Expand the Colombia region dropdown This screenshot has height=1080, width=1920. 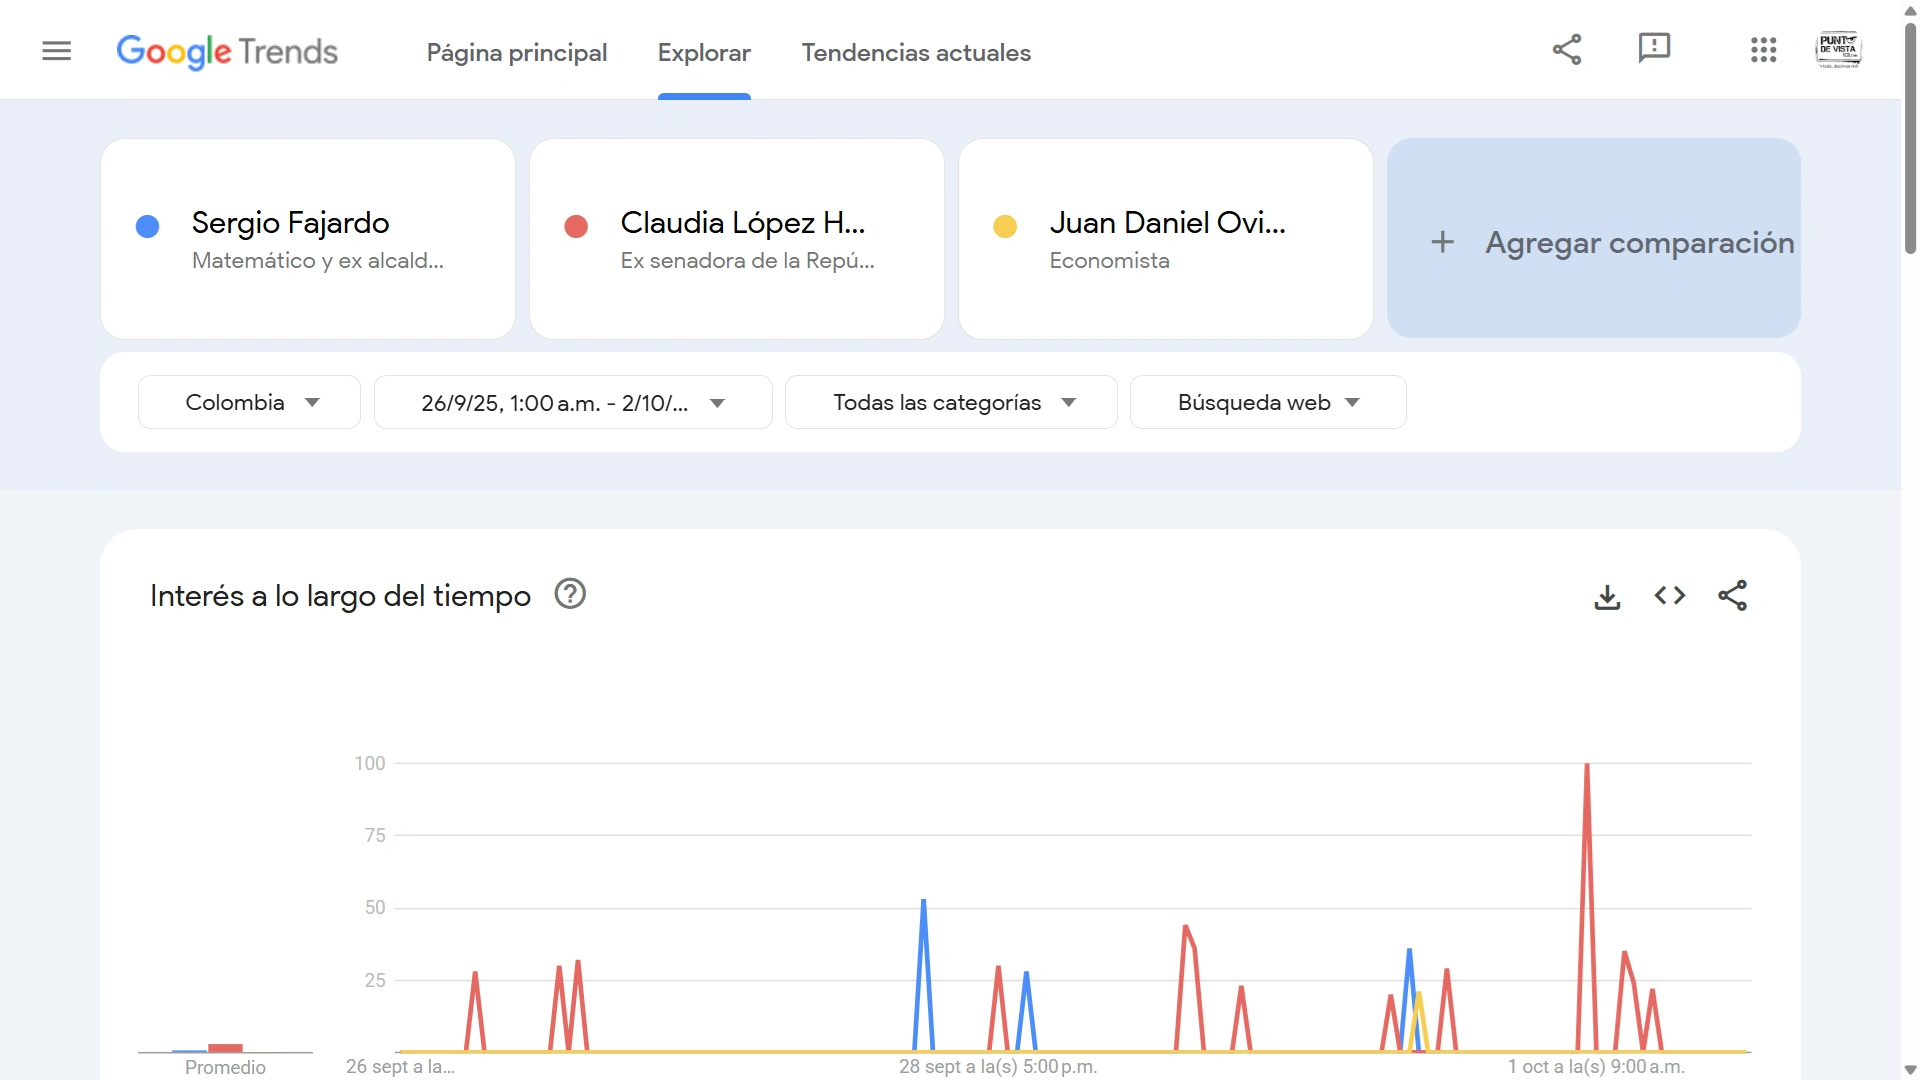click(x=249, y=403)
